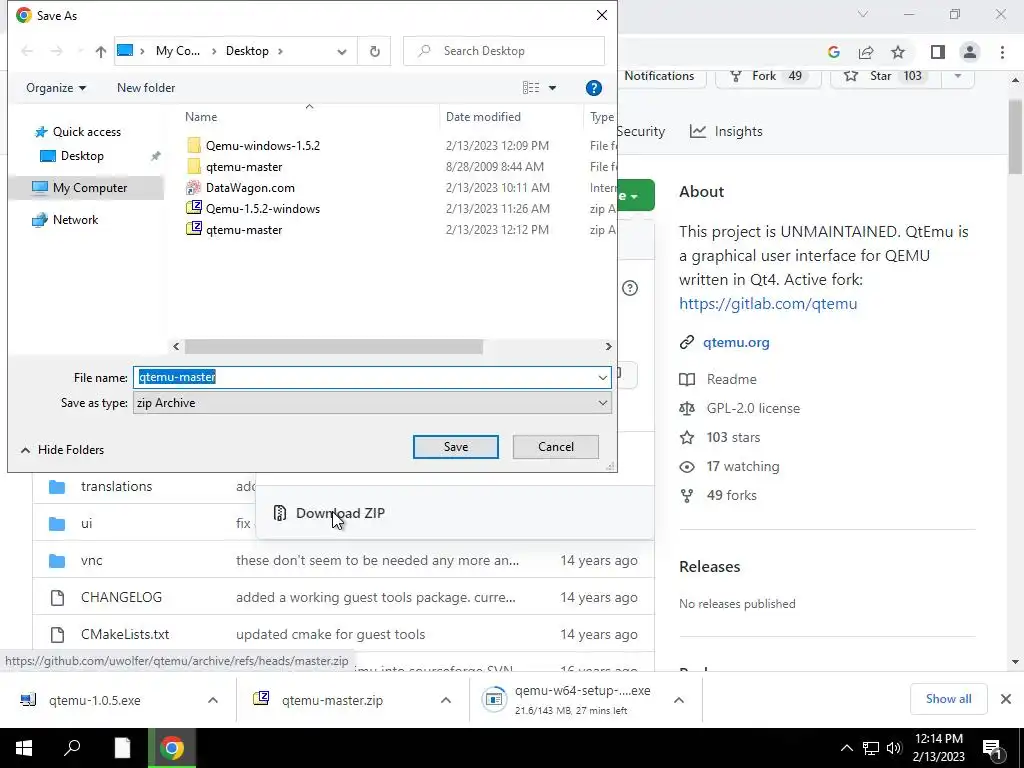Image resolution: width=1024 pixels, height=768 pixels.
Task: Open the CMakeLists.txt file
Action: click(125, 634)
